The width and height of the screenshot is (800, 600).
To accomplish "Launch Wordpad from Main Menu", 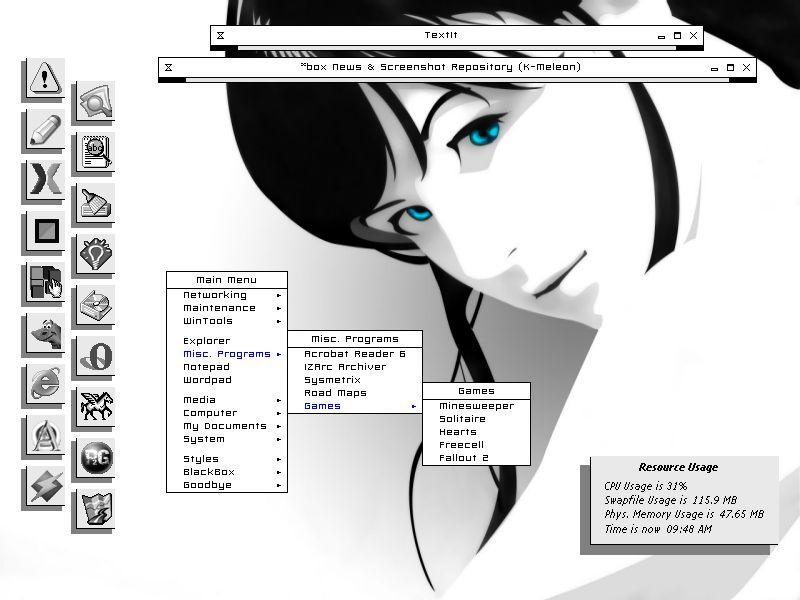I will [x=227, y=380].
